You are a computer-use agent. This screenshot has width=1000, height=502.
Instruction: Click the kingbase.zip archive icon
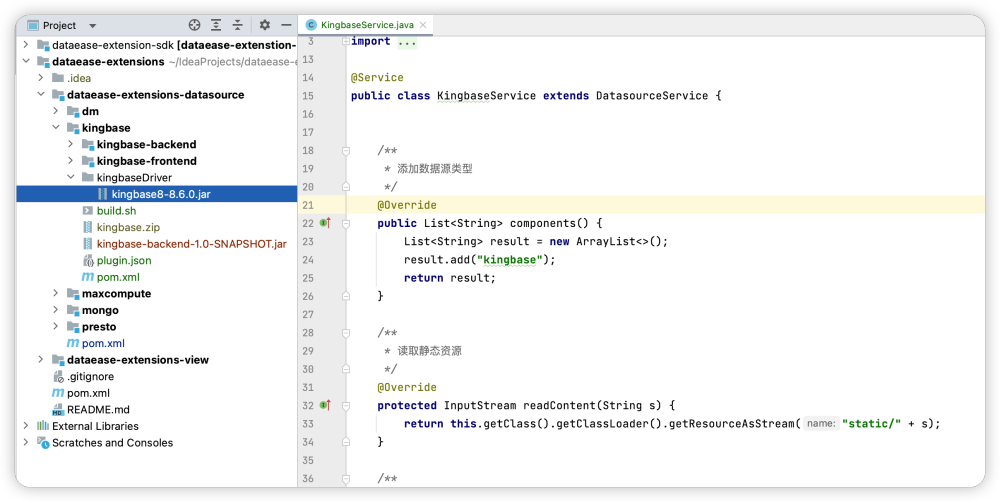tap(88, 227)
